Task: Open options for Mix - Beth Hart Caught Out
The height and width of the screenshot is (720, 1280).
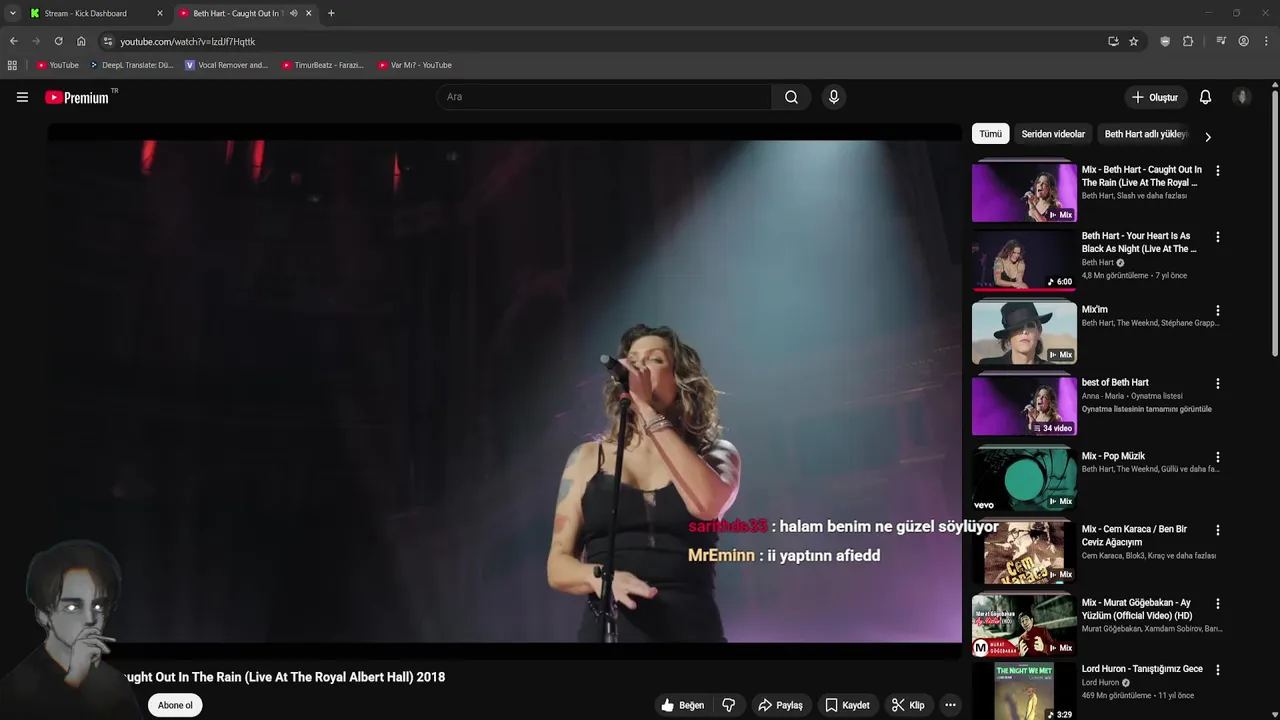Action: pos(1217,171)
